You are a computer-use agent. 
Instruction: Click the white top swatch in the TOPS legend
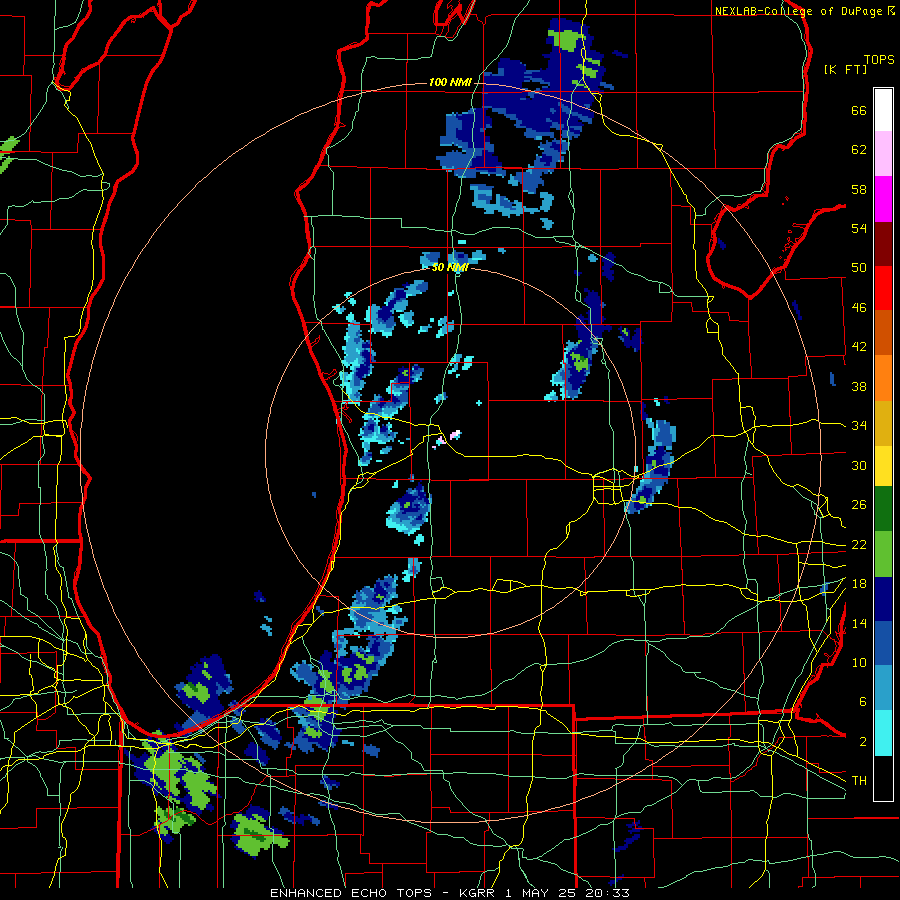click(883, 110)
